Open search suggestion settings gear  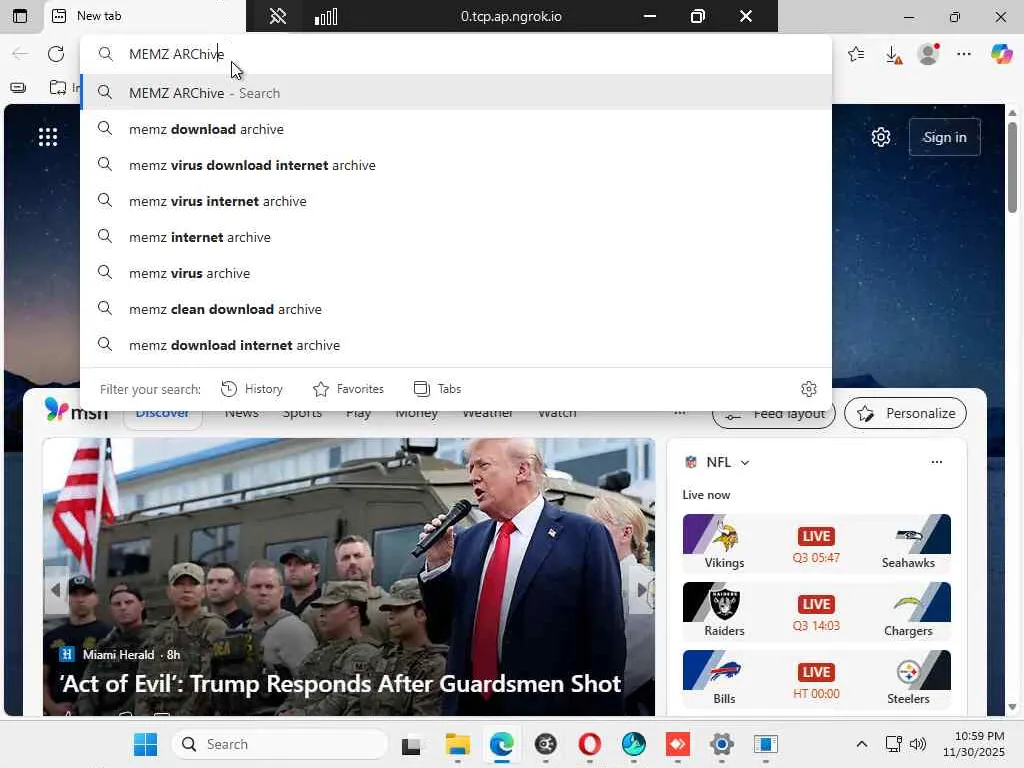pyautogui.click(x=808, y=389)
